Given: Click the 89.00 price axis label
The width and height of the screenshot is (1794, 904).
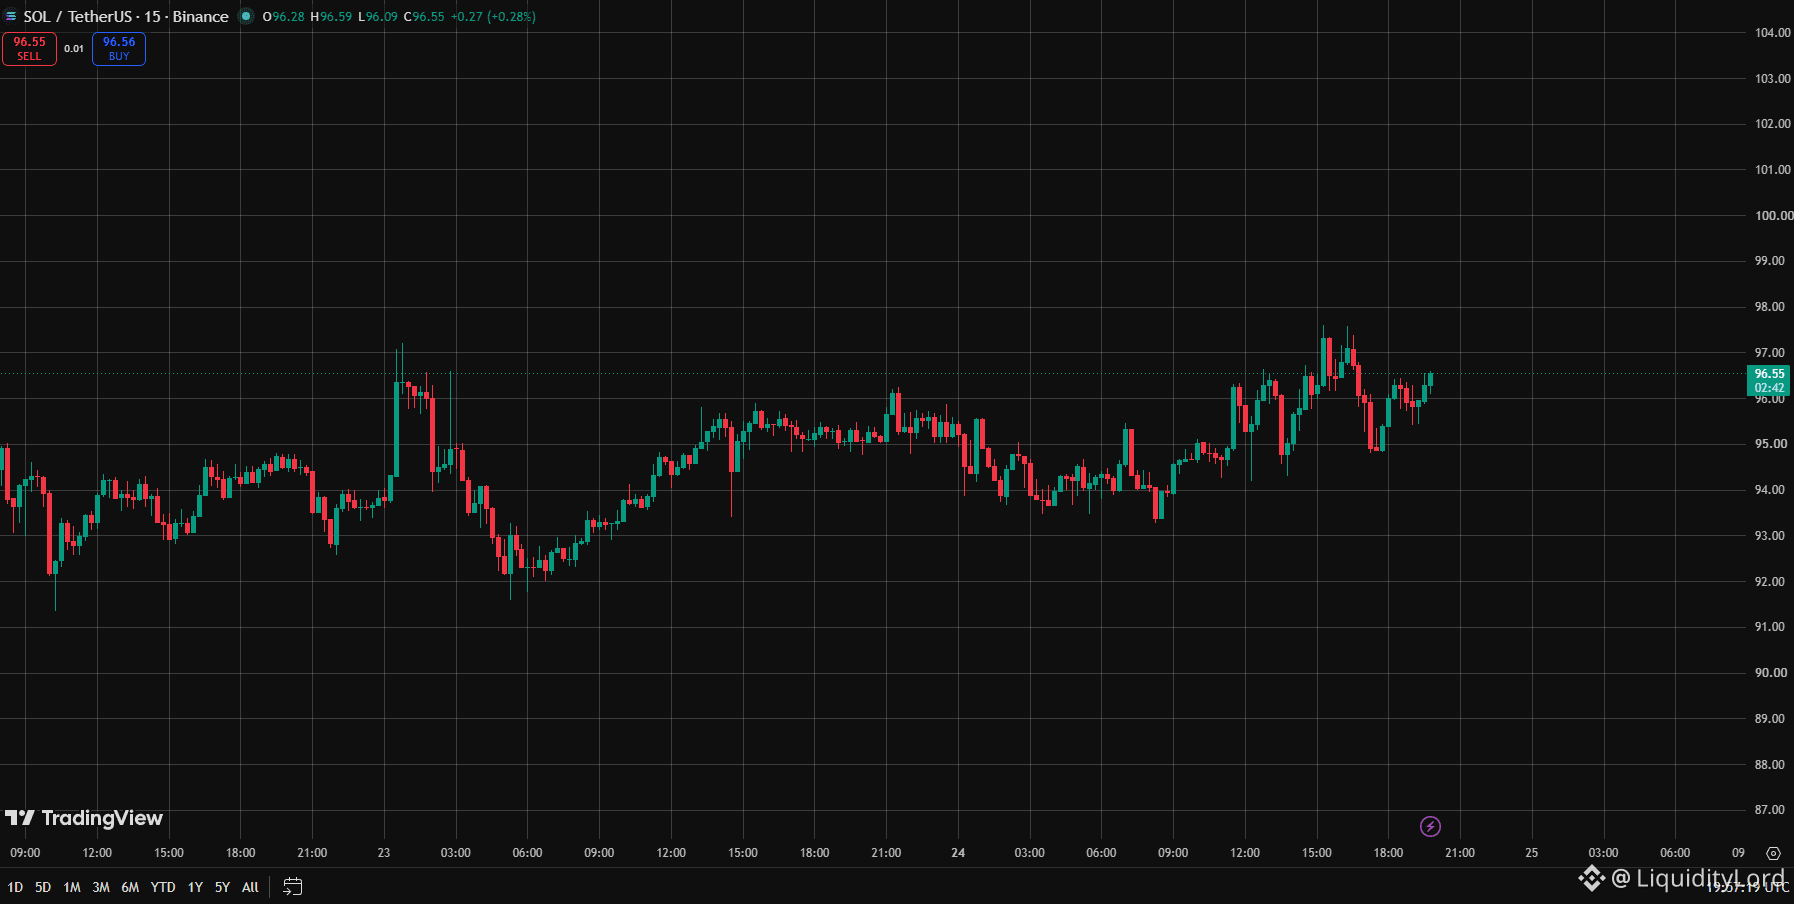Looking at the screenshot, I should click(x=1769, y=719).
